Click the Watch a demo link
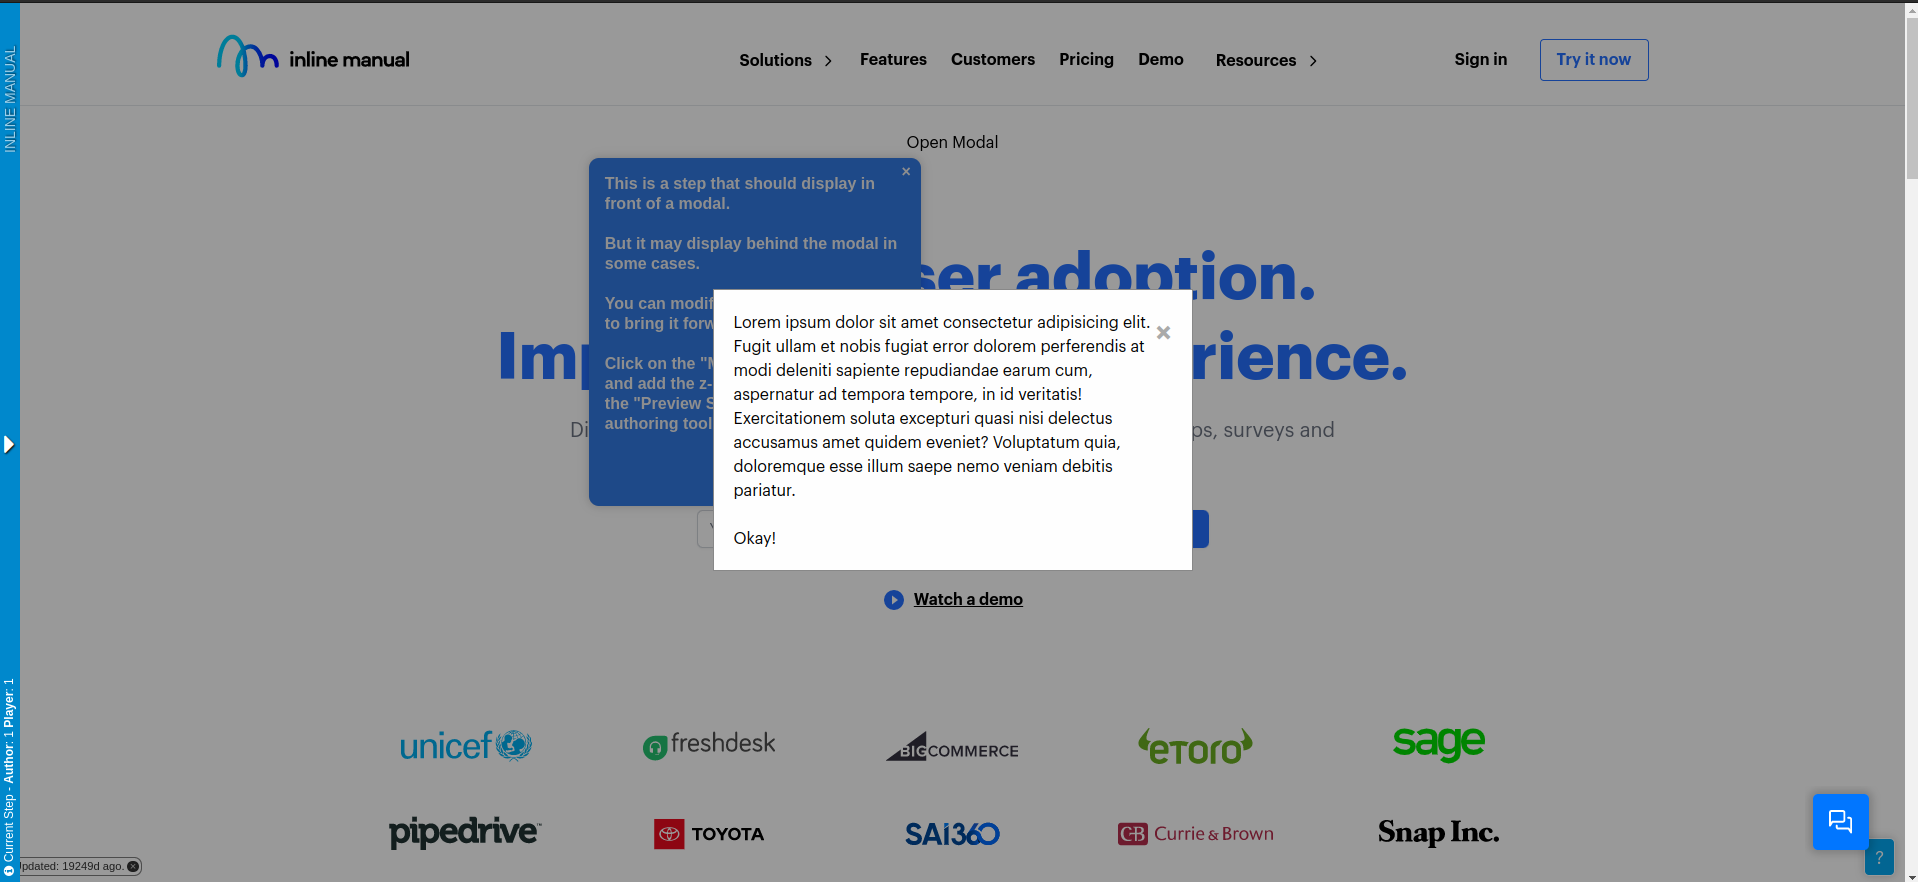 point(967,600)
